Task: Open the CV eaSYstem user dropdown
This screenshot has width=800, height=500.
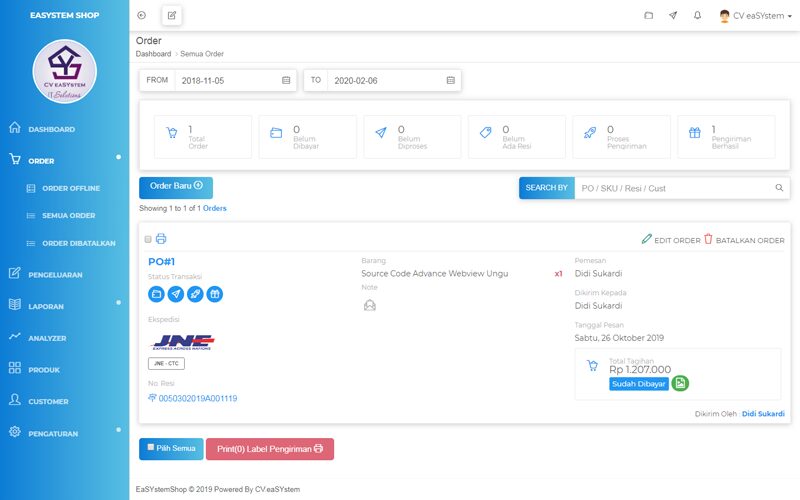Action: pos(756,16)
